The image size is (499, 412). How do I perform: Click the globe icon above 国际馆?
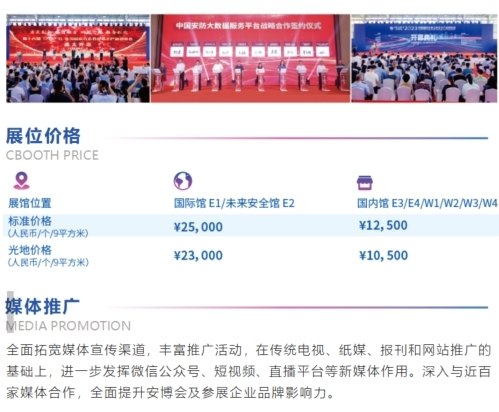(183, 181)
